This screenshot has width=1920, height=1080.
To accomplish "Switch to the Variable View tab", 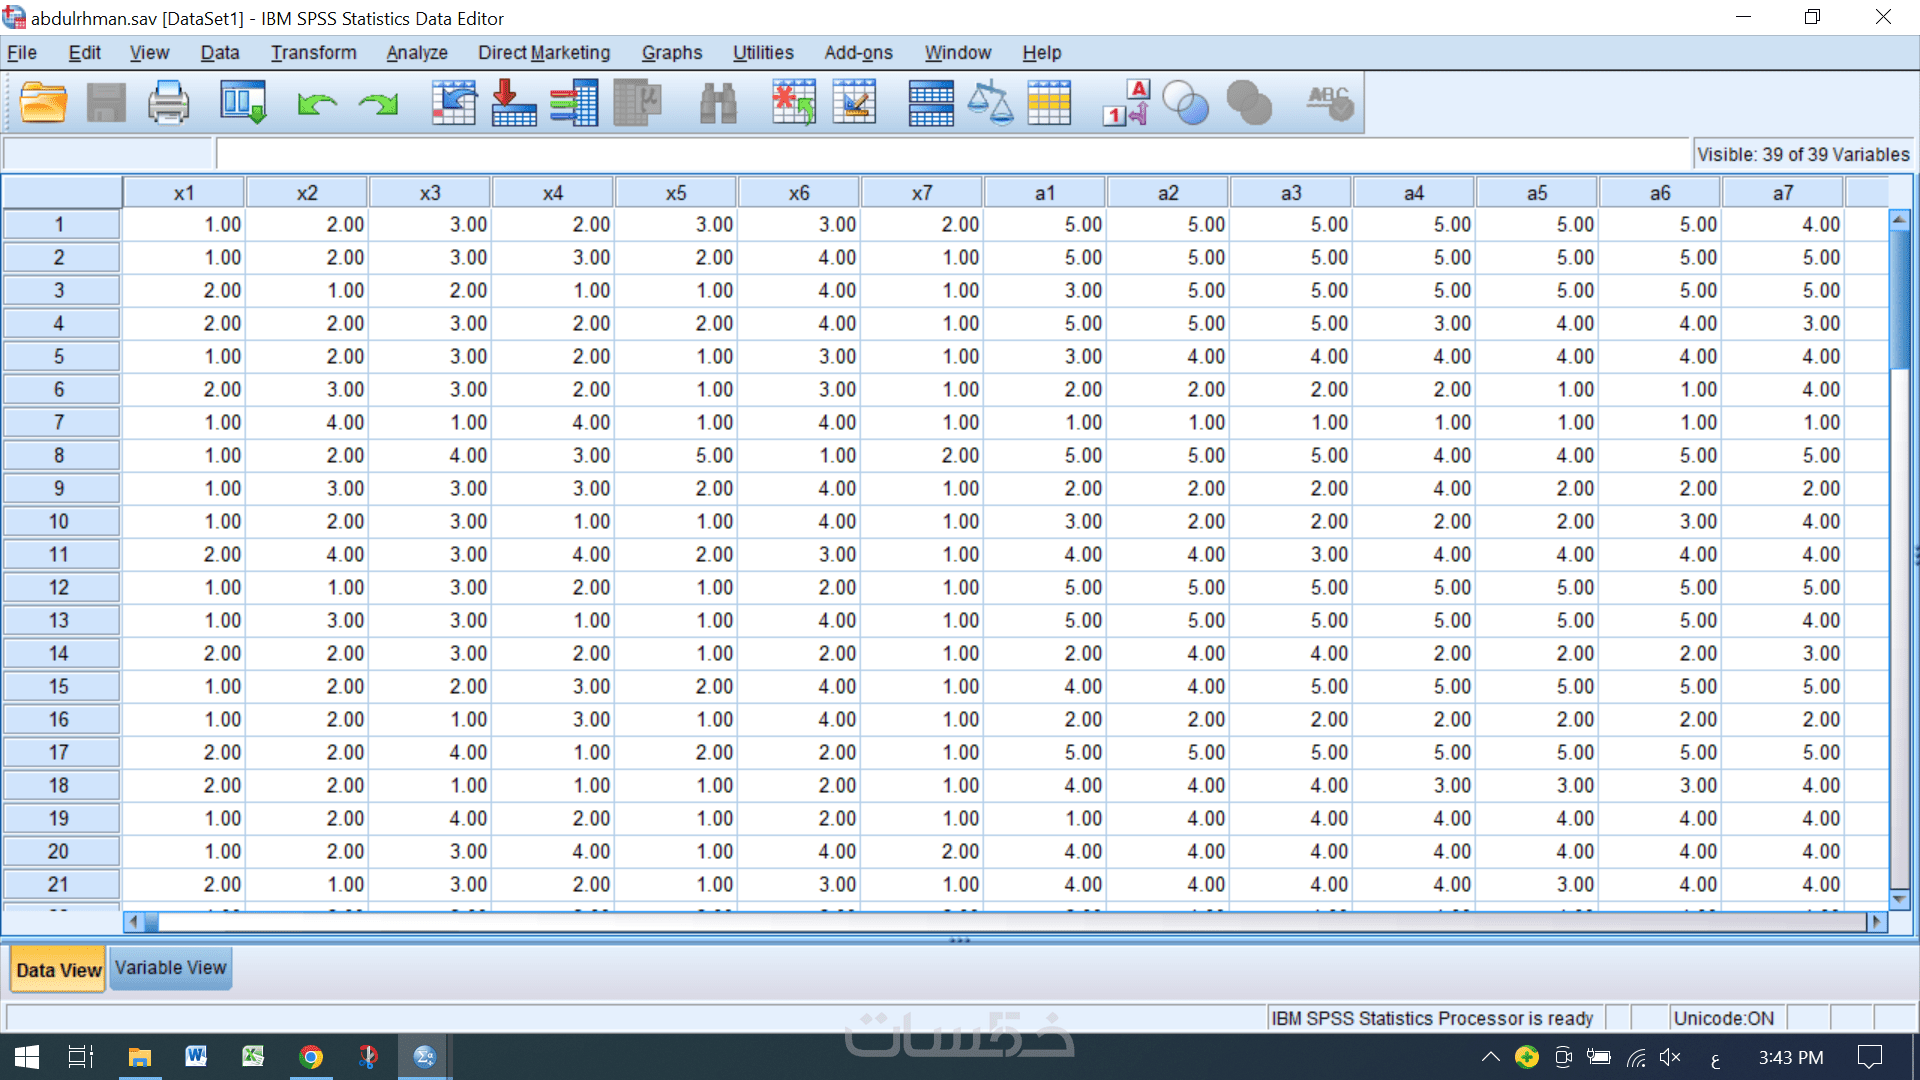I will (170, 968).
